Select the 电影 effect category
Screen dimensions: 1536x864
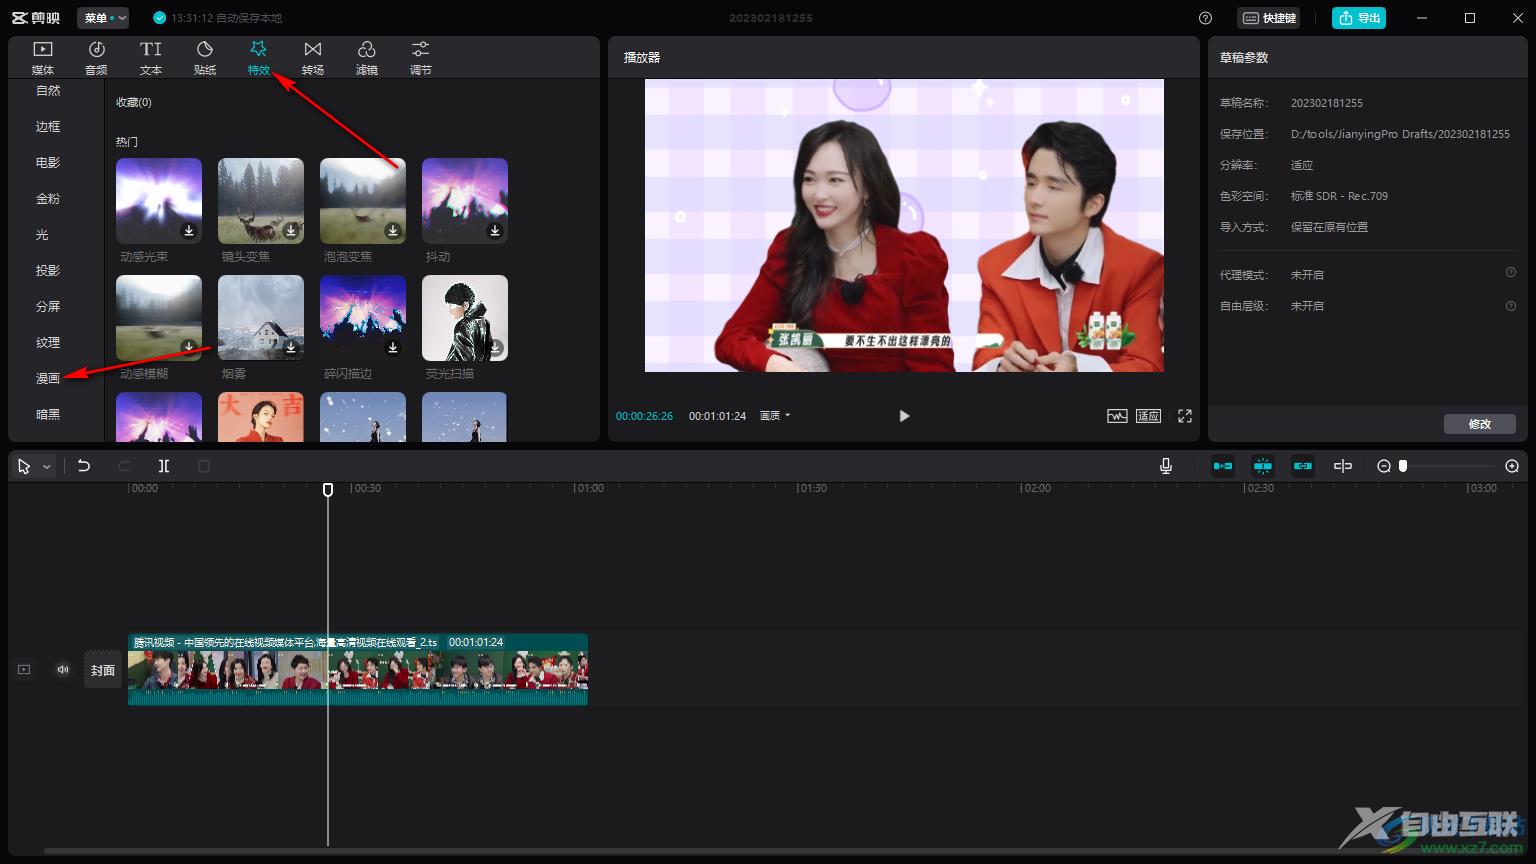pos(48,162)
